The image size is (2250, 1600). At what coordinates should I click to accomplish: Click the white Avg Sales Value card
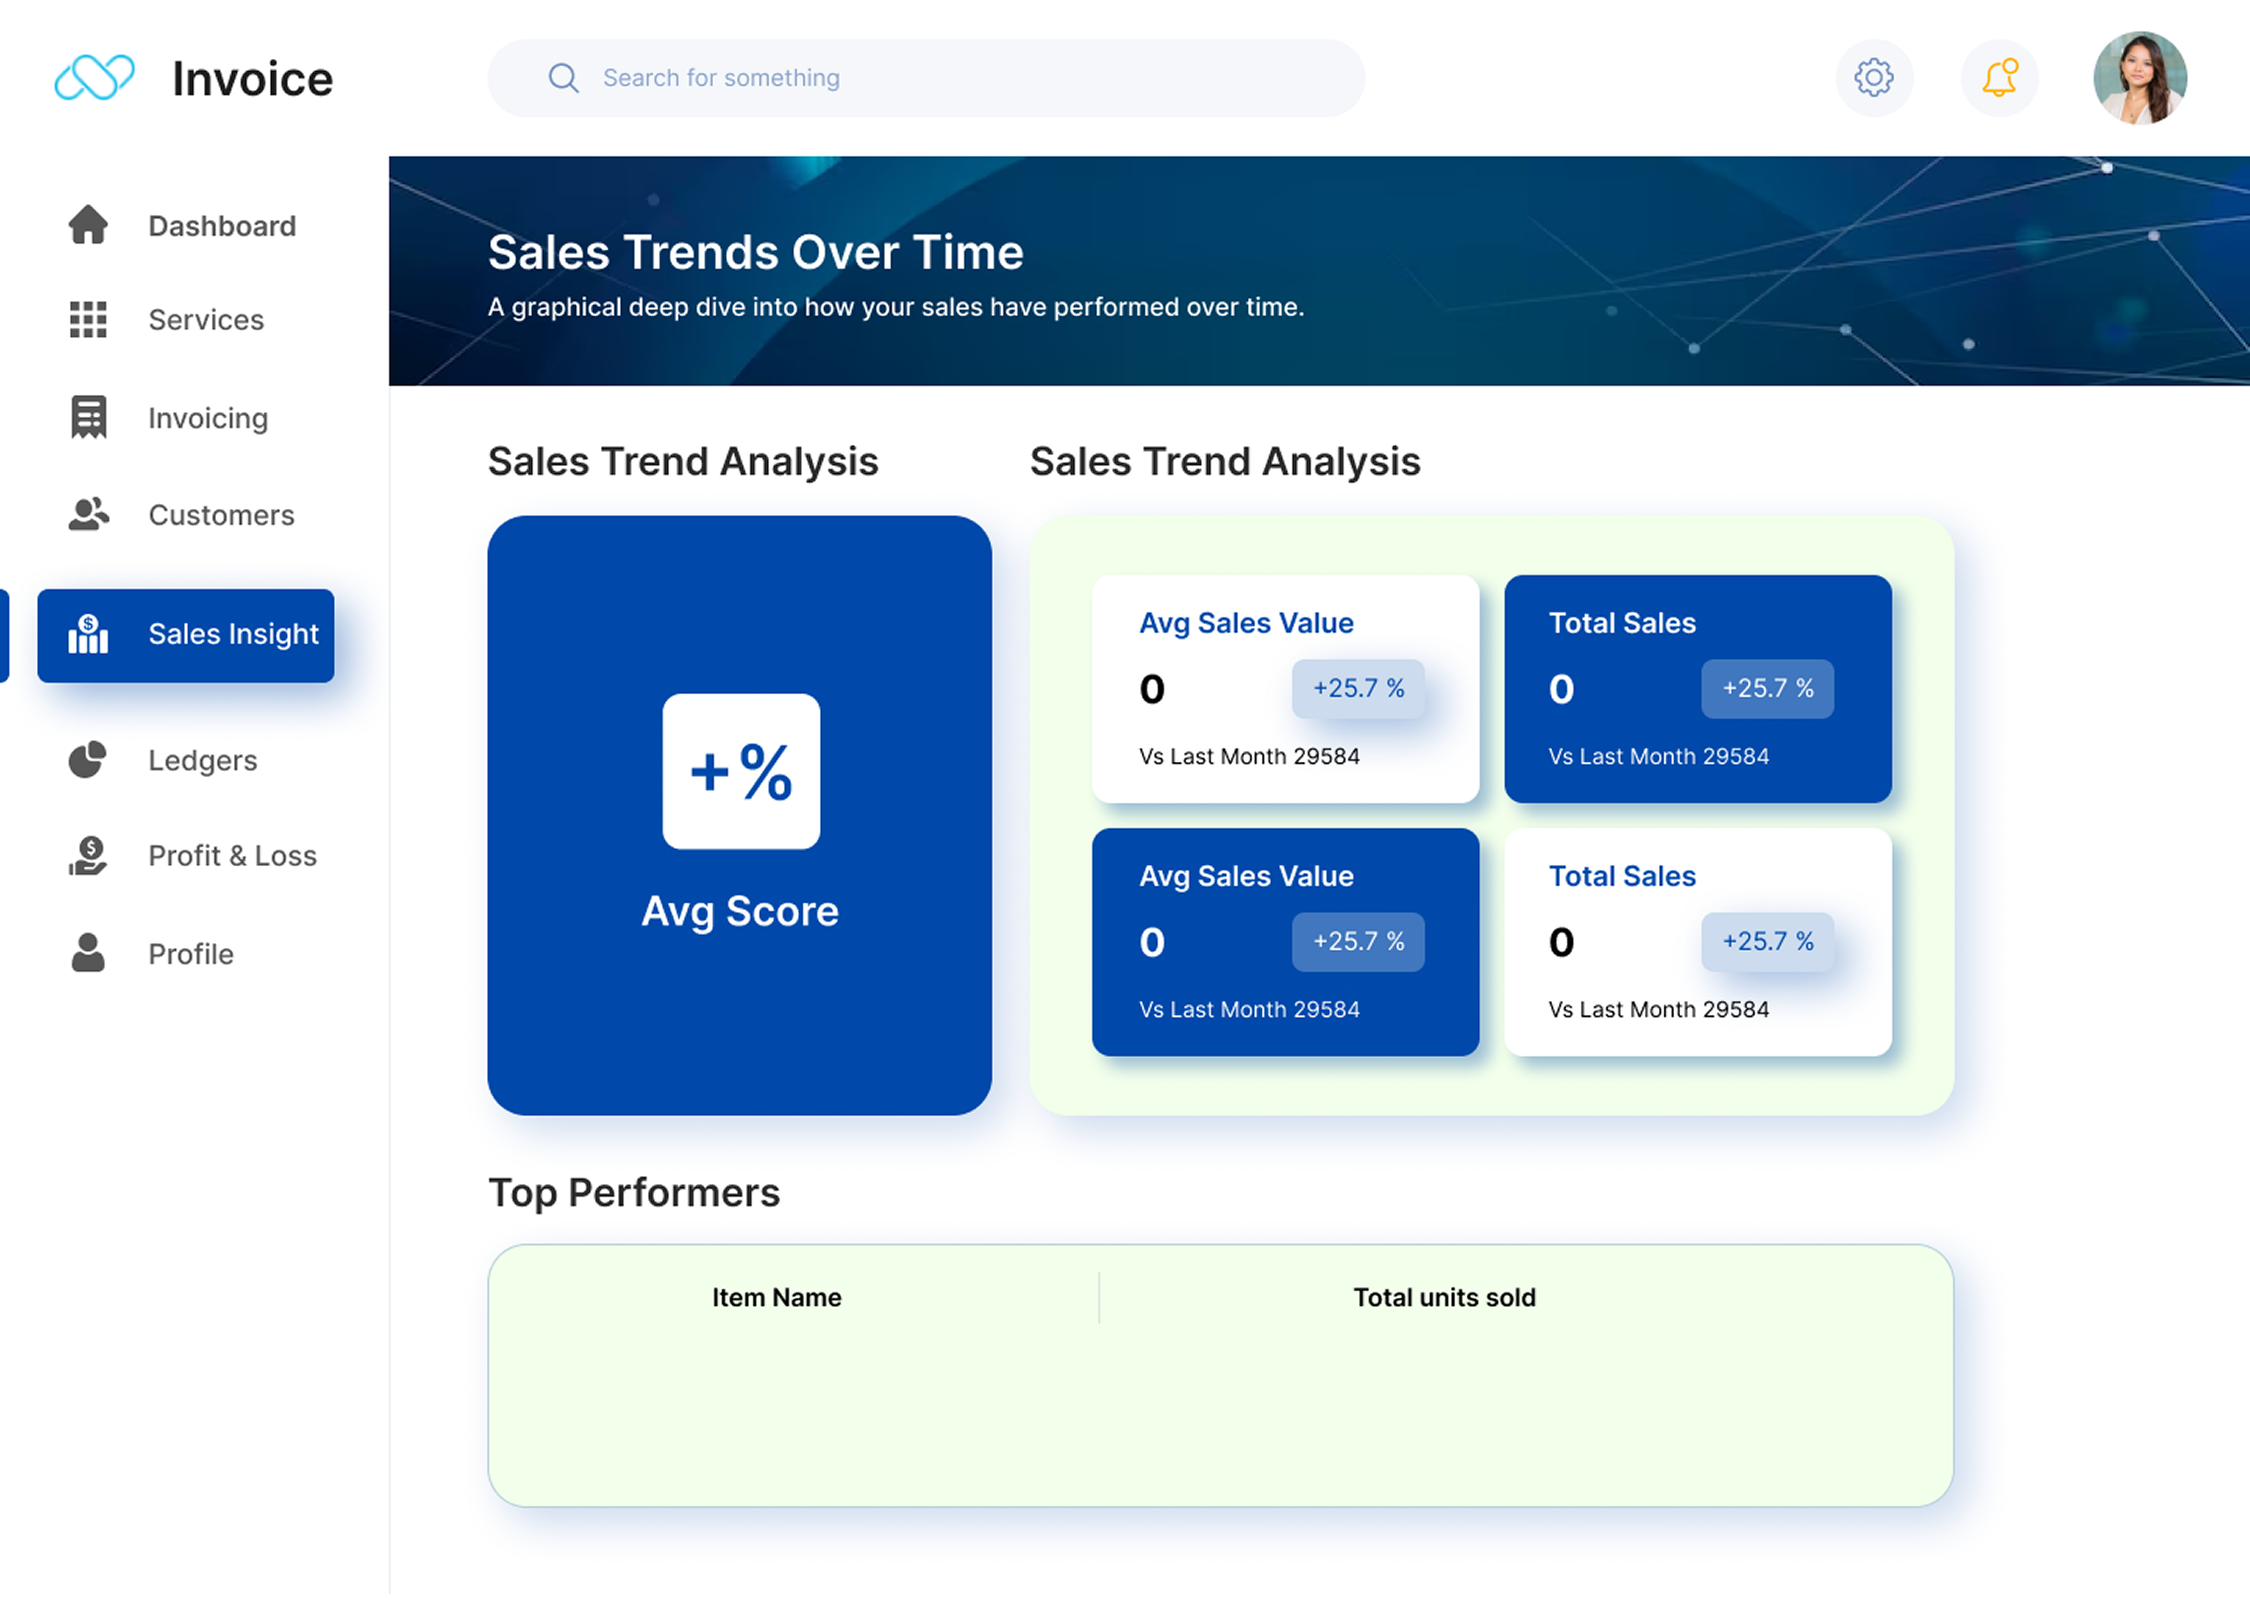pos(1284,688)
